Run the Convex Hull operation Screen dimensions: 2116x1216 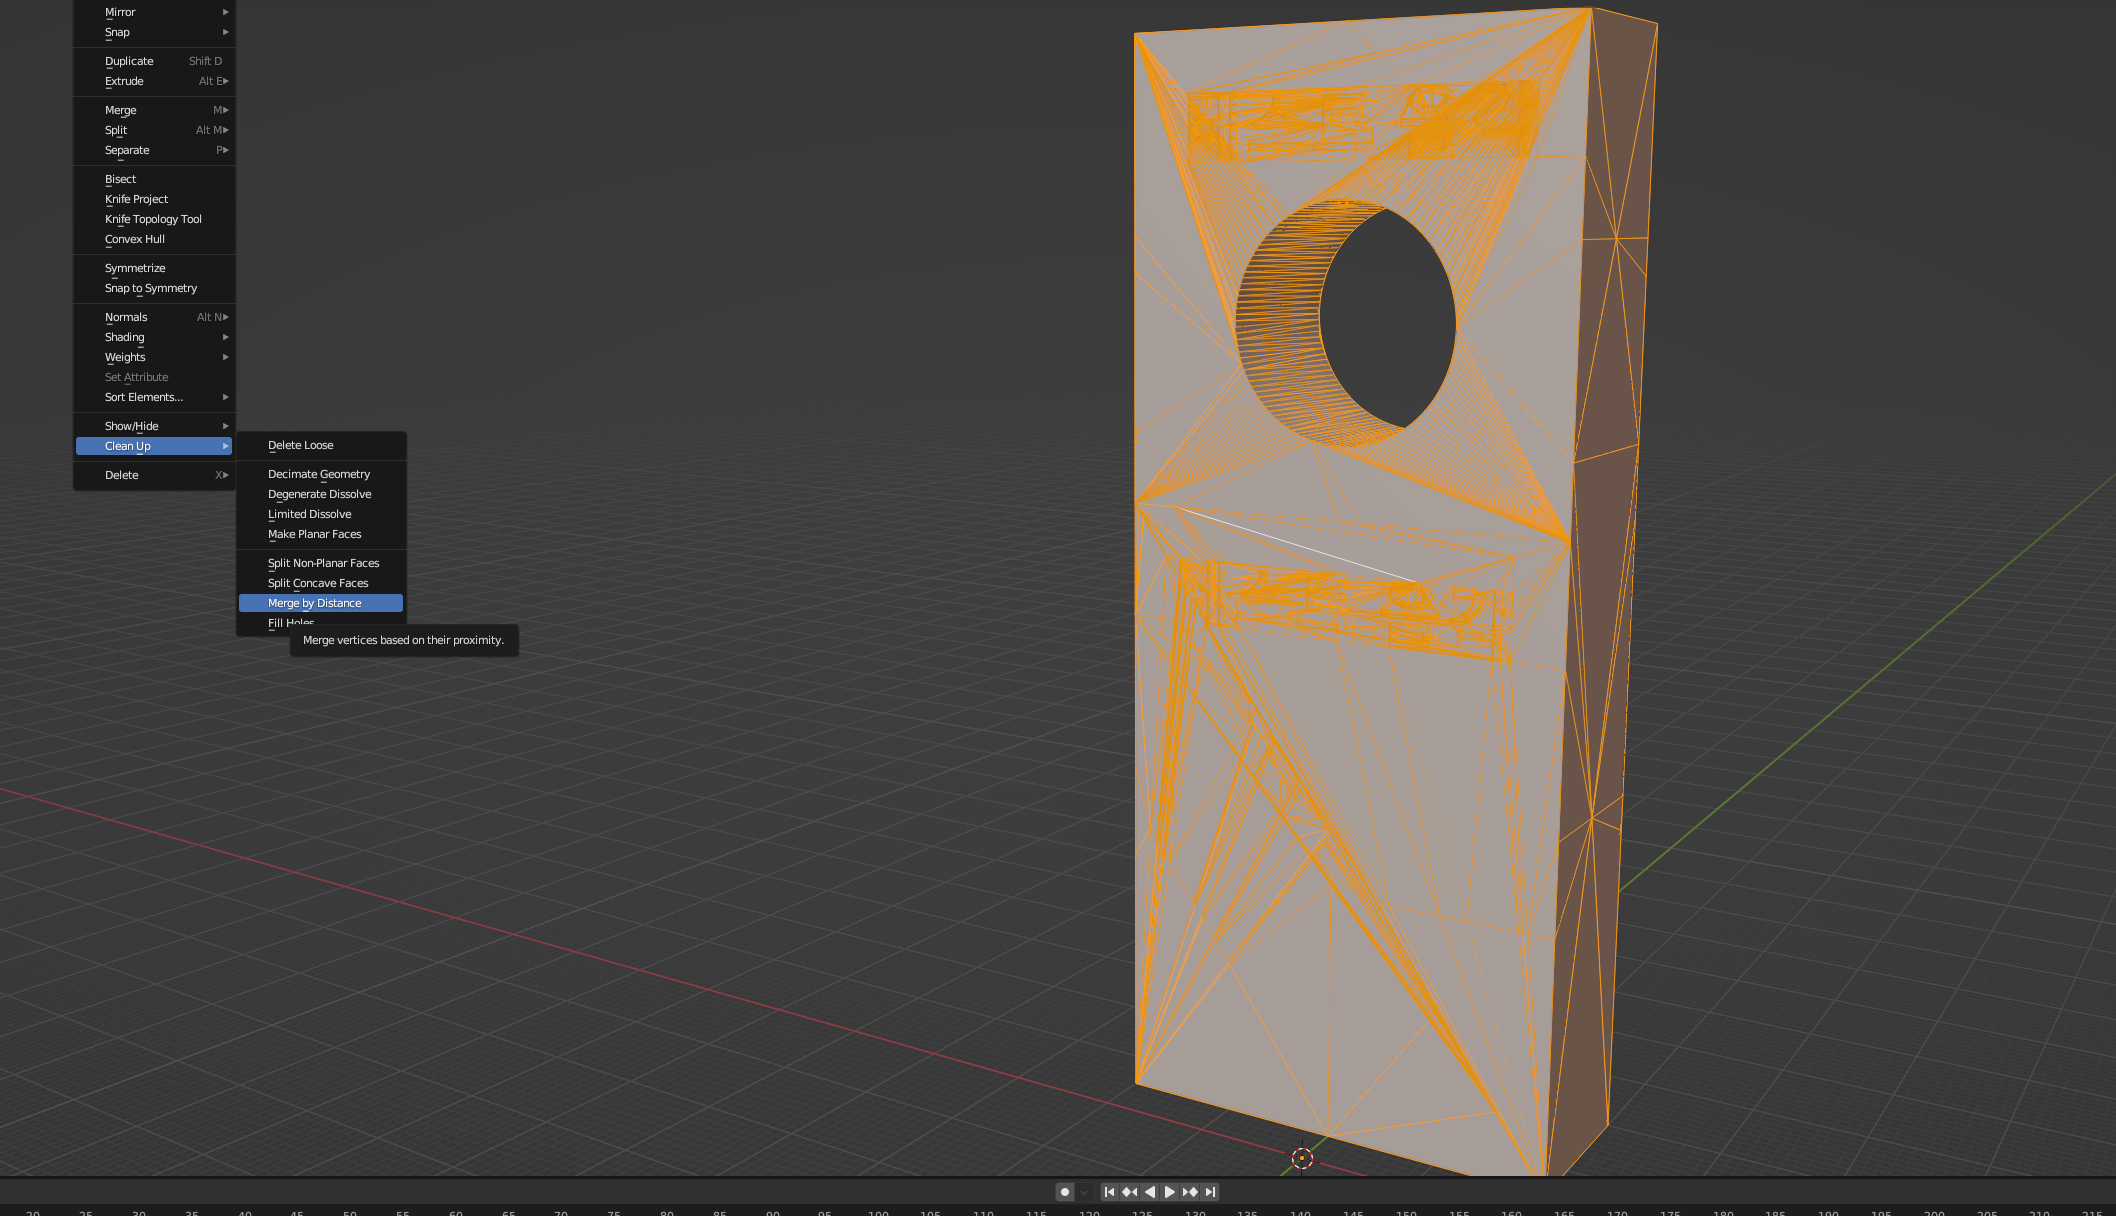[x=135, y=239]
